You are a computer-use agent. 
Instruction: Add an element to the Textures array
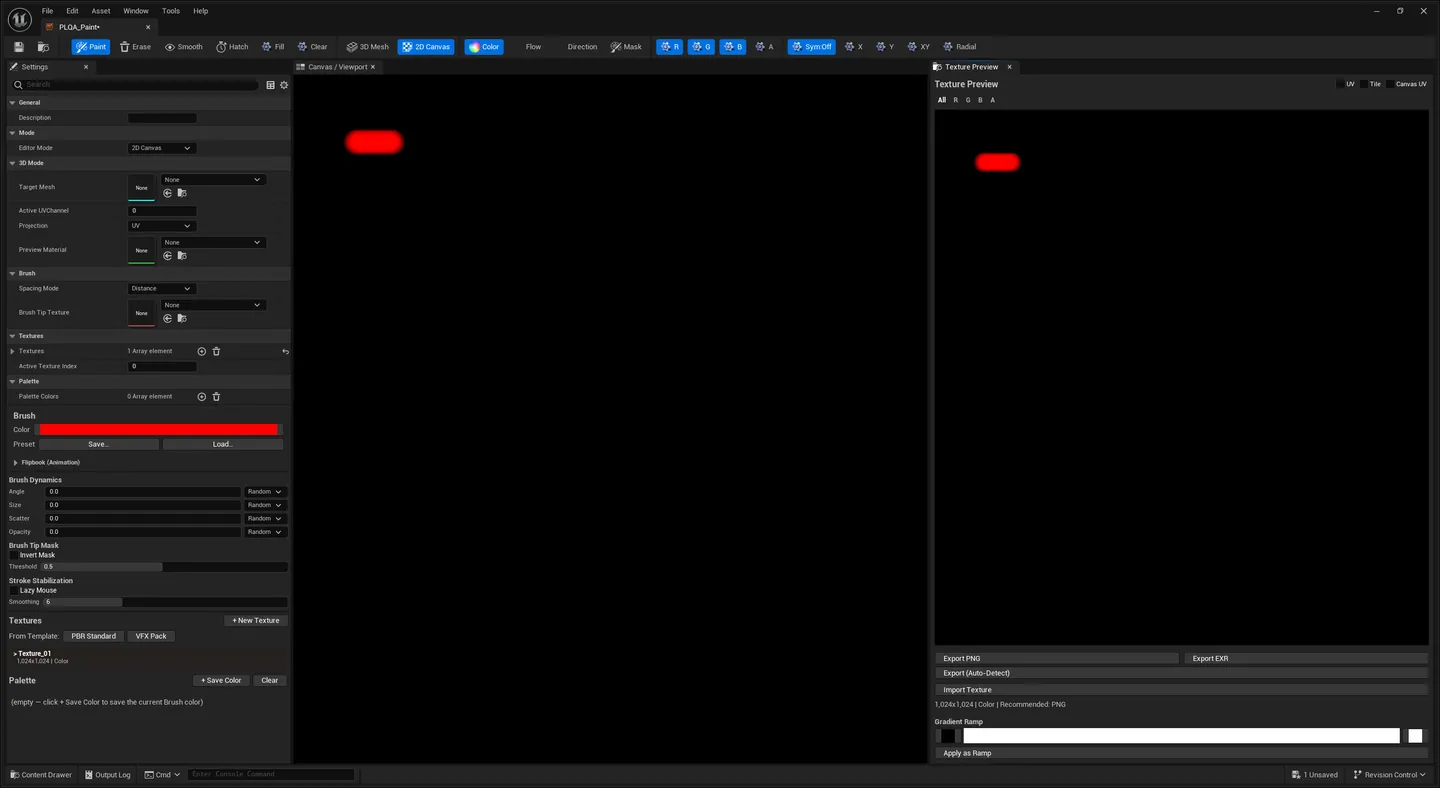[x=202, y=351]
